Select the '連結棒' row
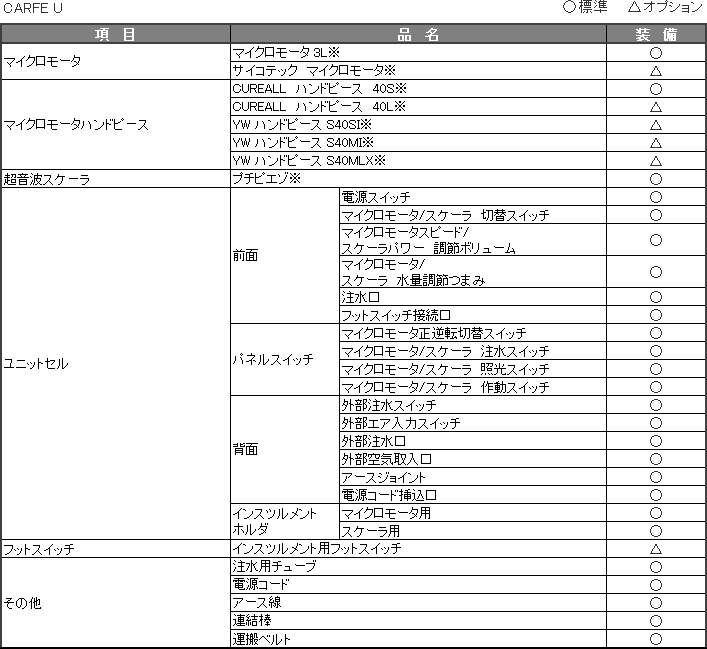 click(x=418, y=621)
